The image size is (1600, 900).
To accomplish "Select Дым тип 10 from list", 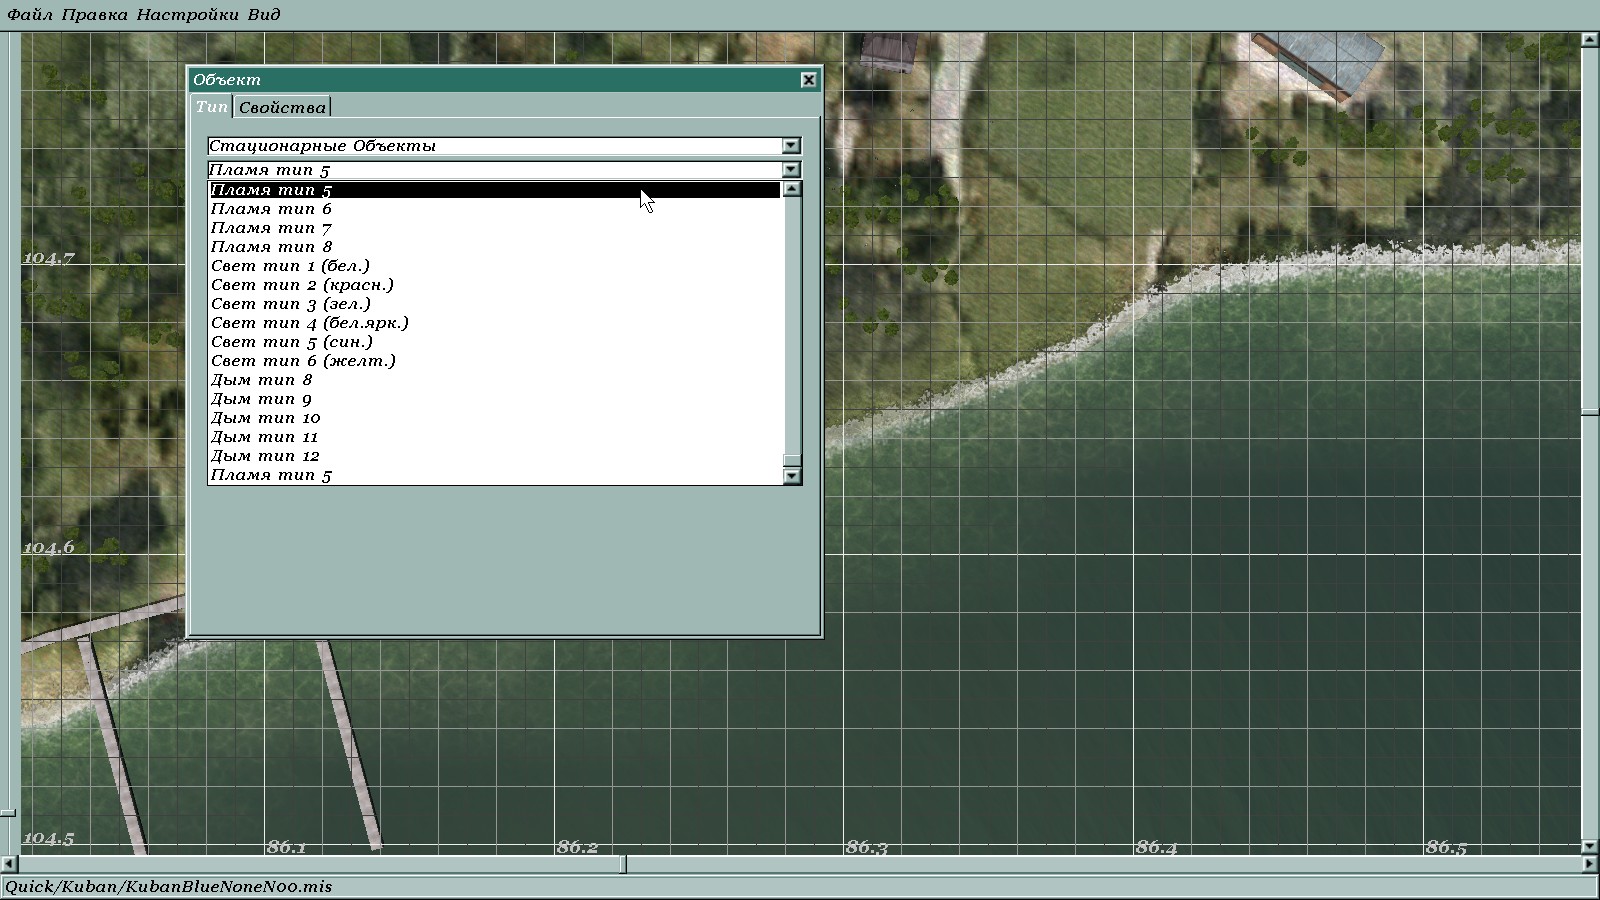I will (x=265, y=418).
